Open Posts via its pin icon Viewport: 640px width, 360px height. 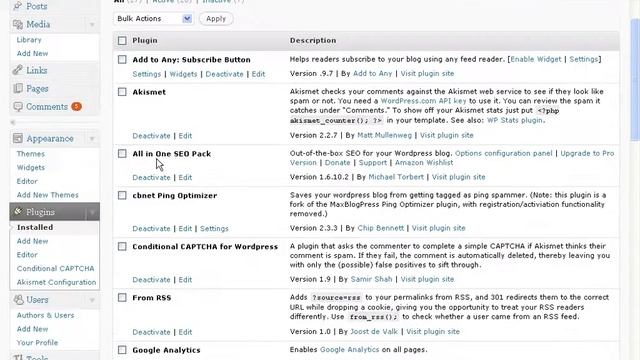point(18,6)
